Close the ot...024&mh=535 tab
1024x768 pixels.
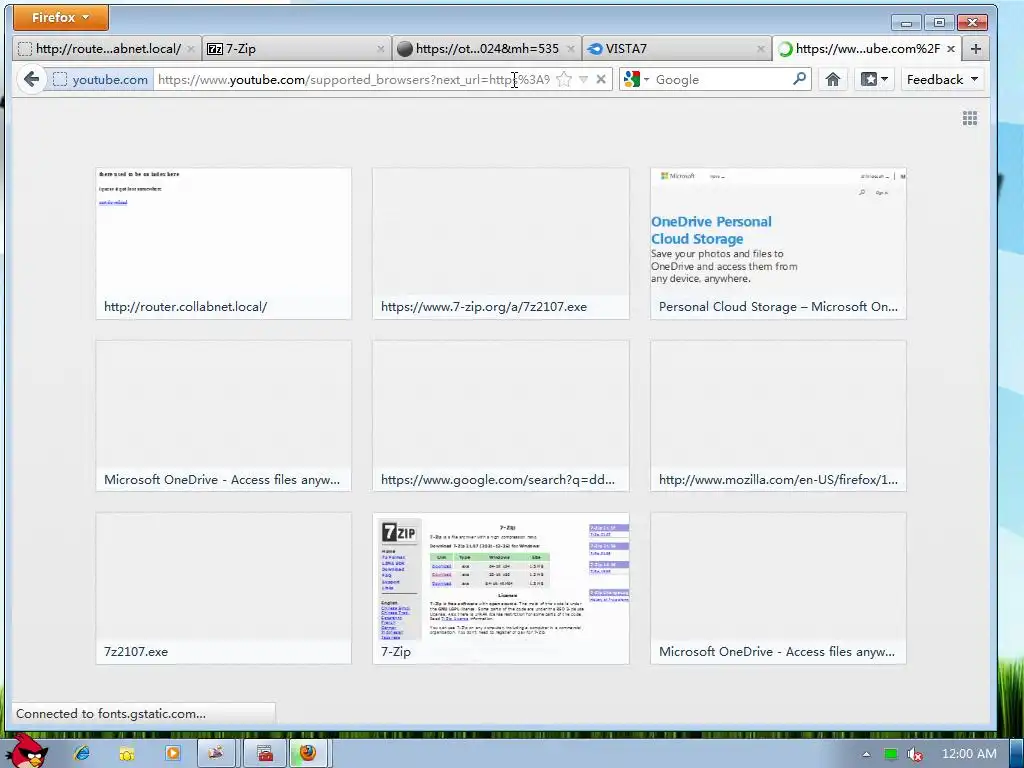[x=571, y=49]
